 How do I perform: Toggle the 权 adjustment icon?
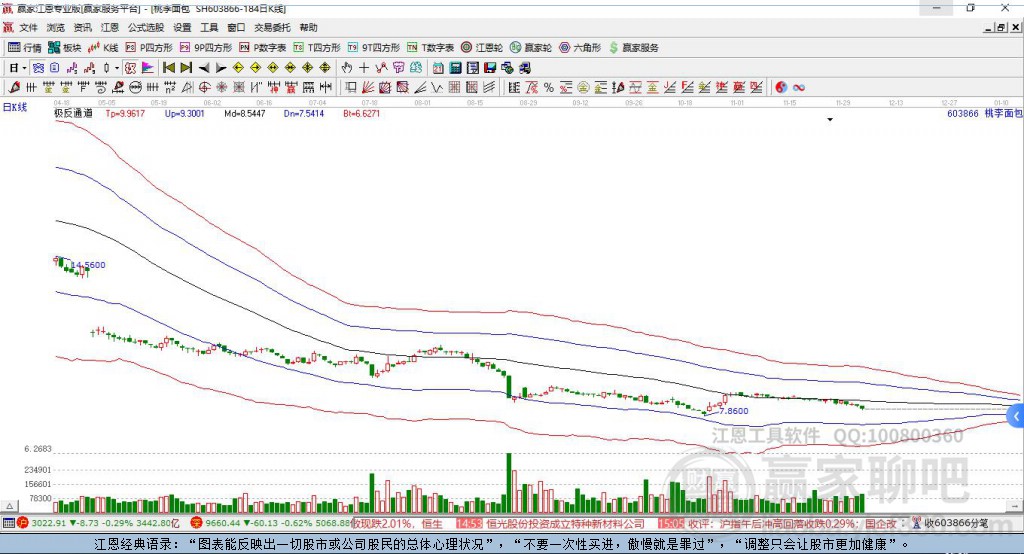(131, 68)
